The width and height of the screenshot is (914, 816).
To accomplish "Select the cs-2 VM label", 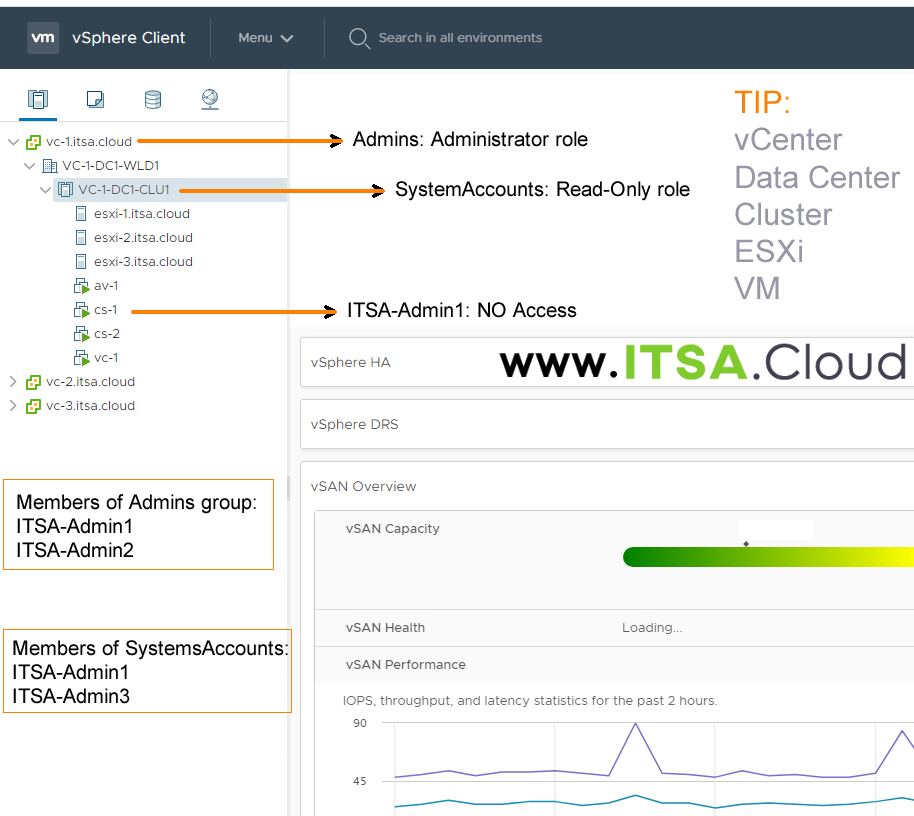I will pyautogui.click(x=107, y=333).
